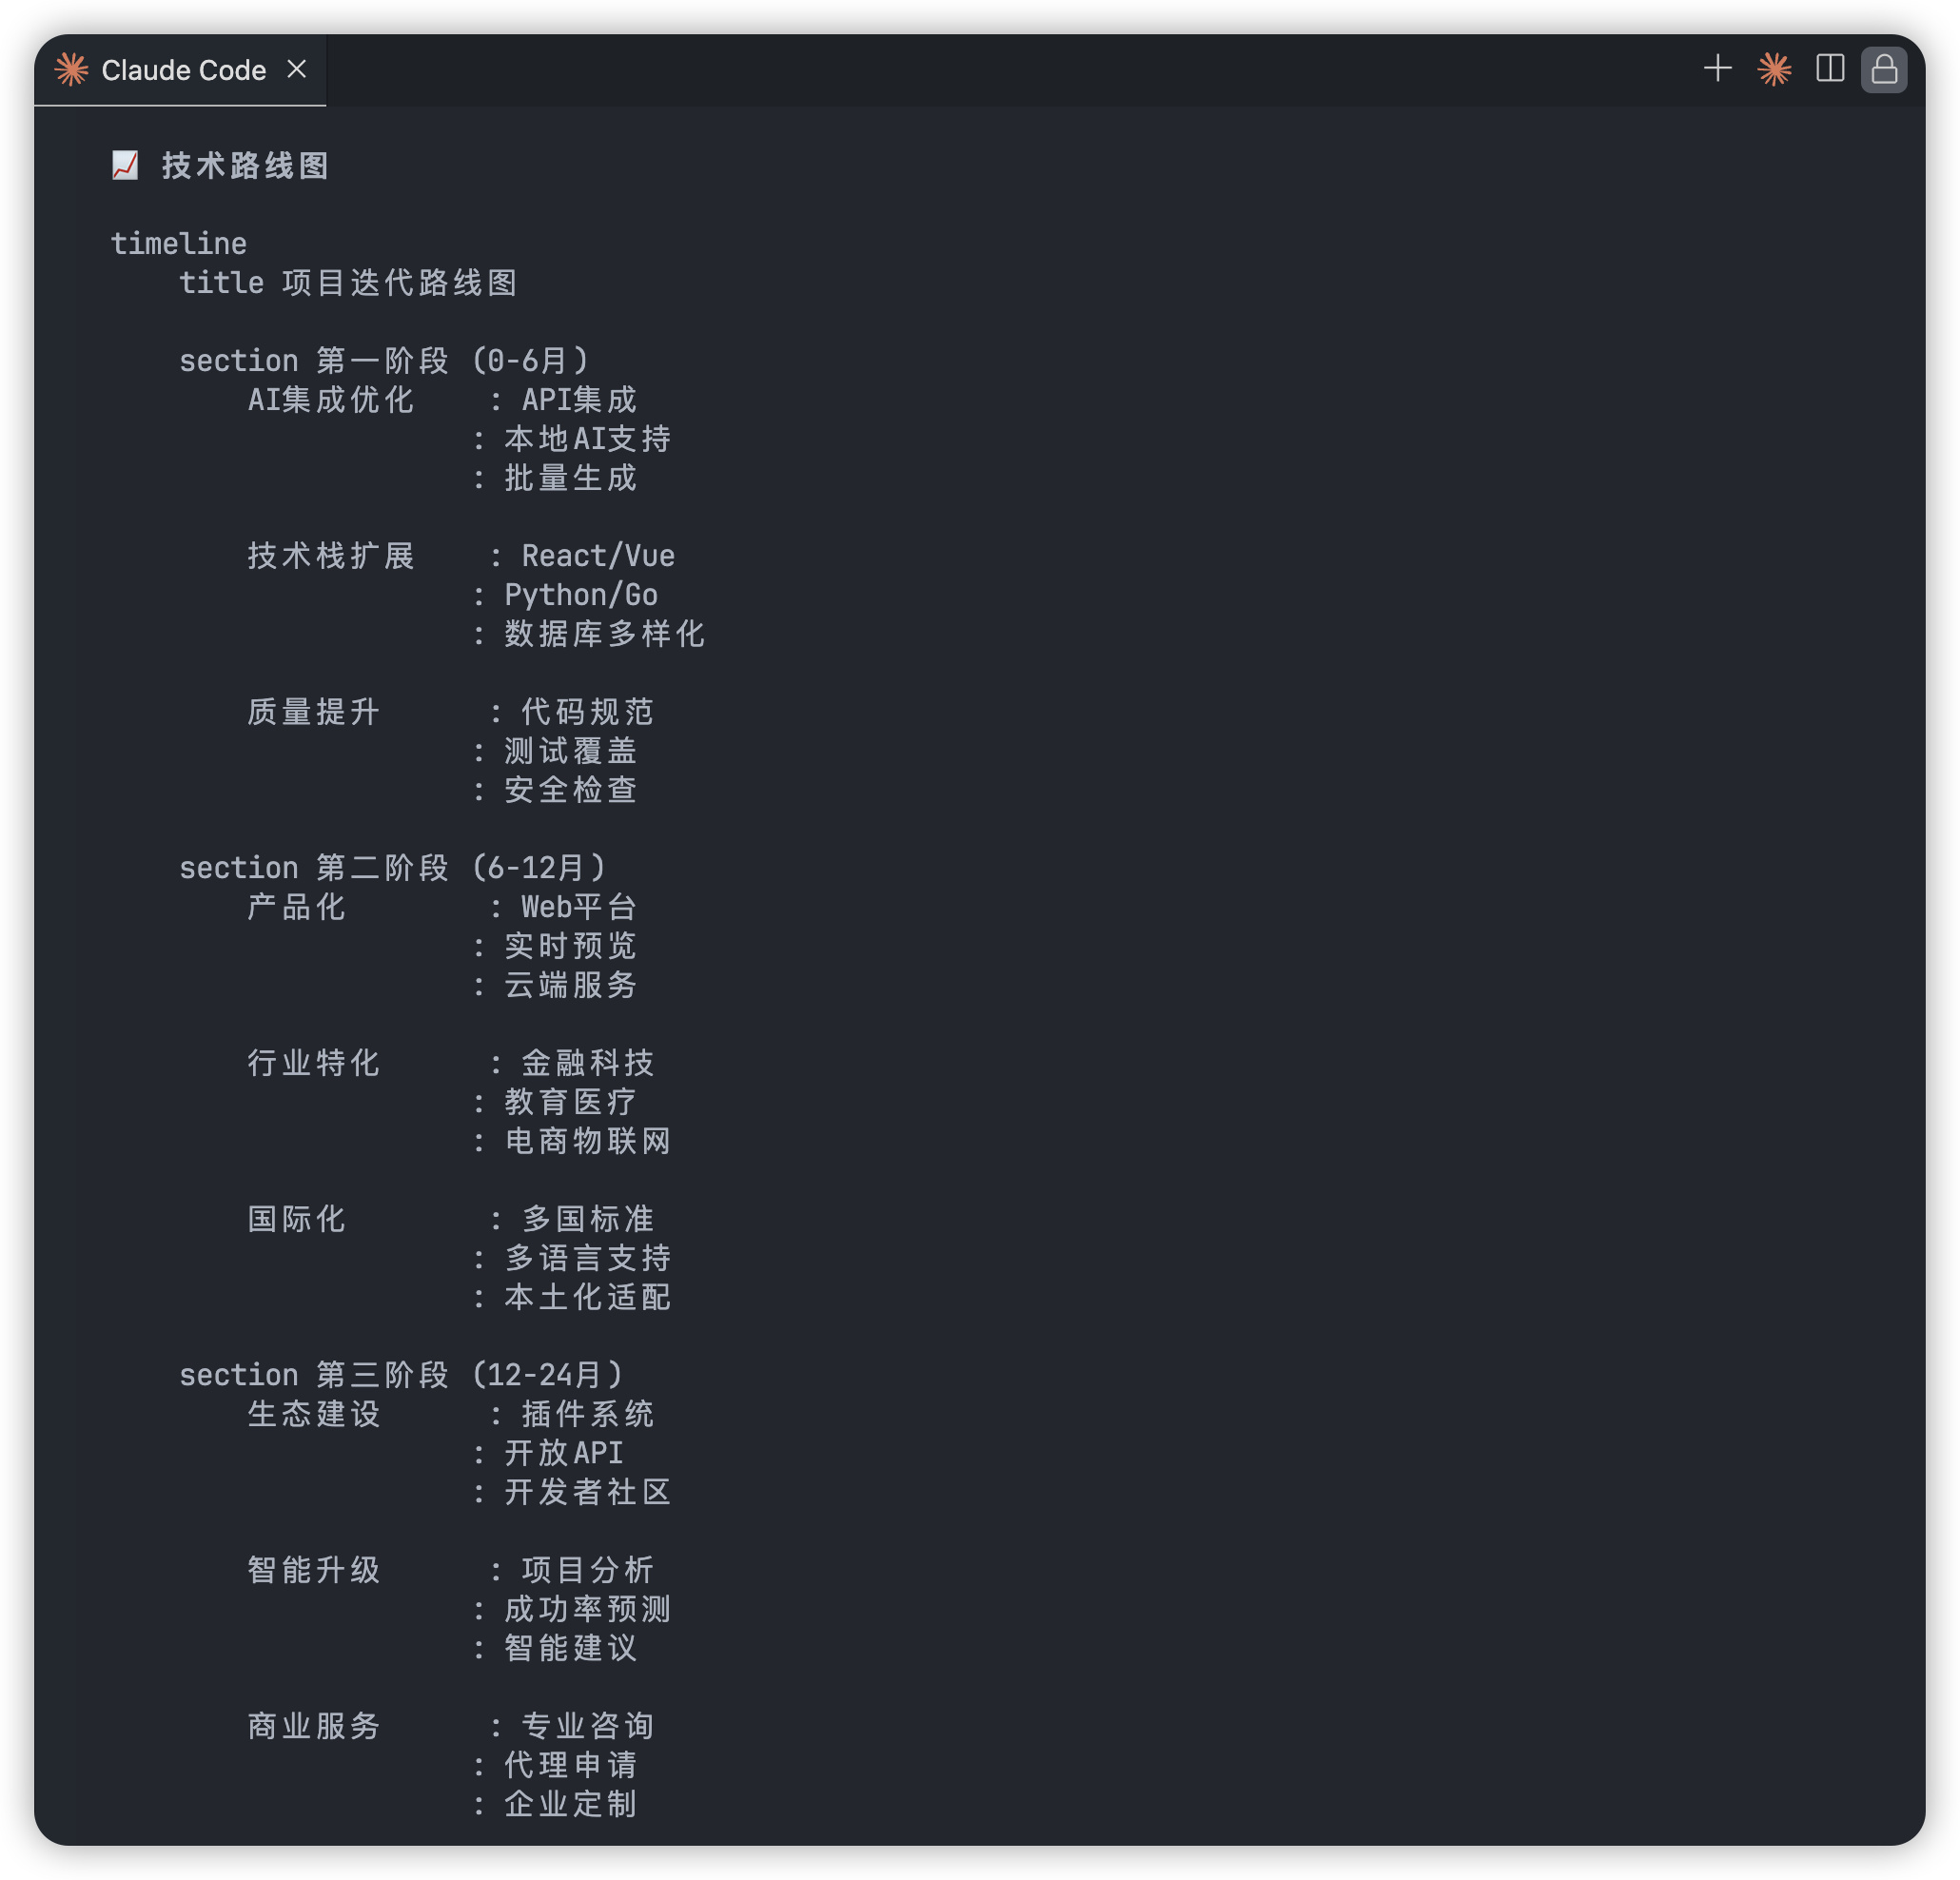The width and height of the screenshot is (1960, 1880).
Task: Click the AI集成优化 label
Action: [x=330, y=400]
